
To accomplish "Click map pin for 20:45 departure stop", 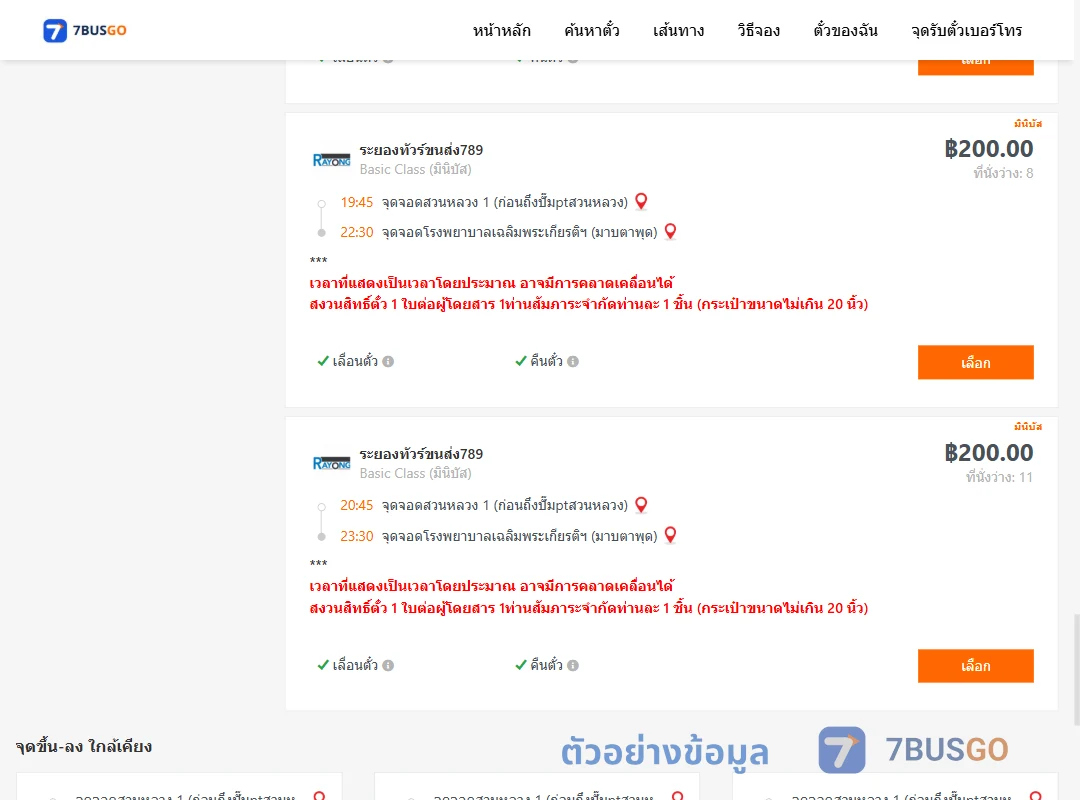I will 641,505.
